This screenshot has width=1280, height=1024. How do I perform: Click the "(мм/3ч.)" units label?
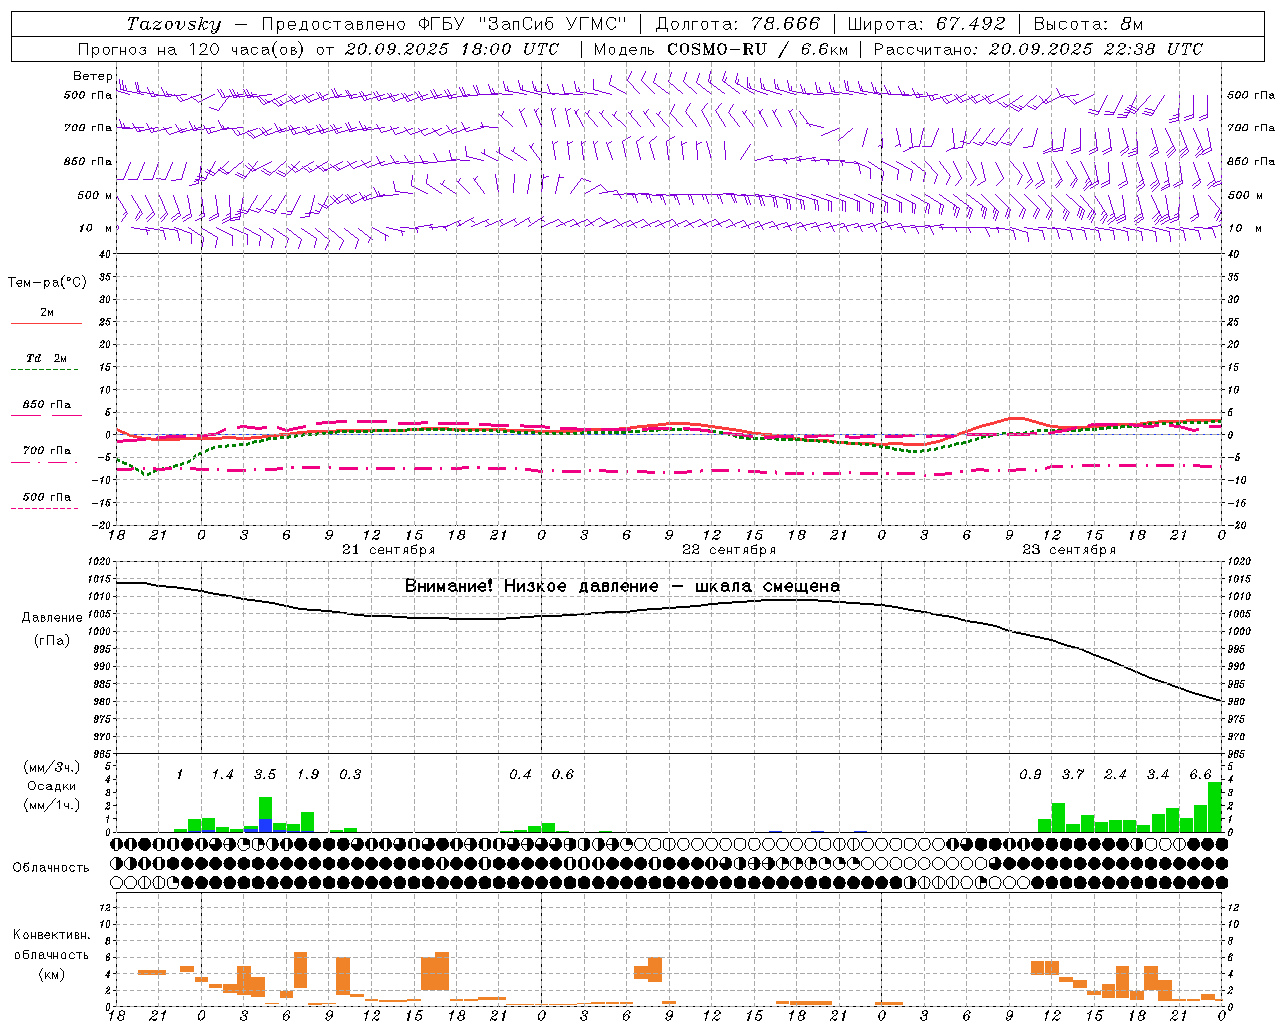[51, 767]
